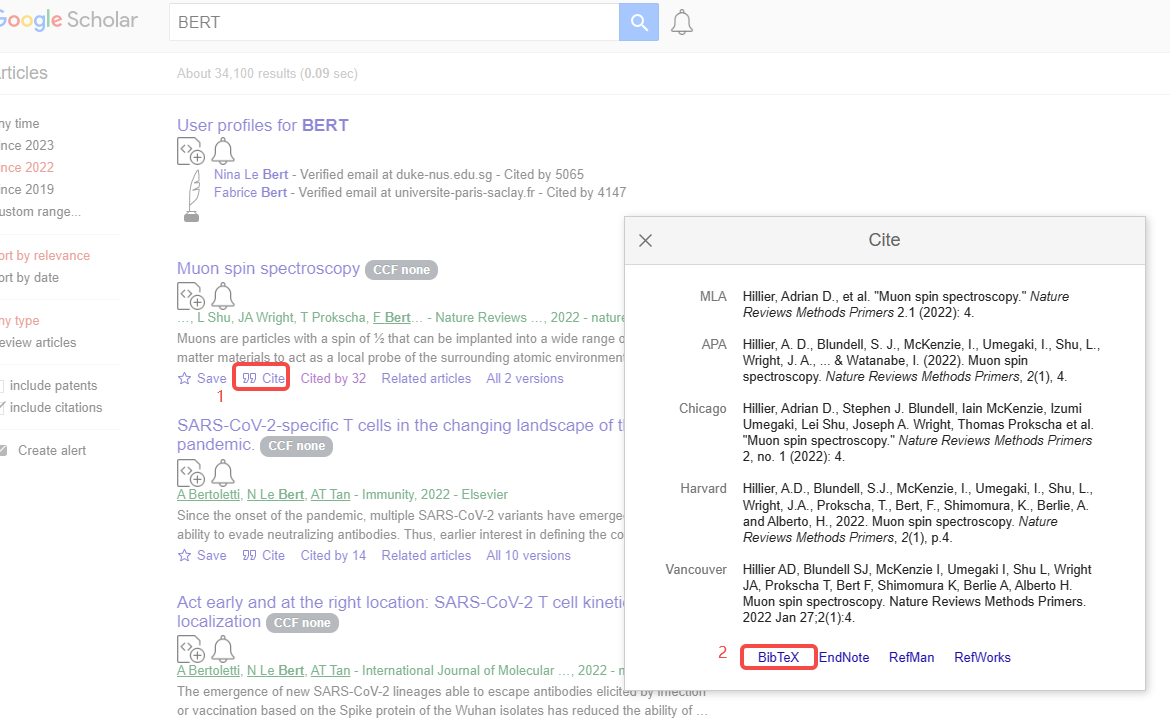The width and height of the screenshot is (1170, 719).
Task: Click the bell icon under Muon spin spectroscopy
Action: click(x=223, y=296)
